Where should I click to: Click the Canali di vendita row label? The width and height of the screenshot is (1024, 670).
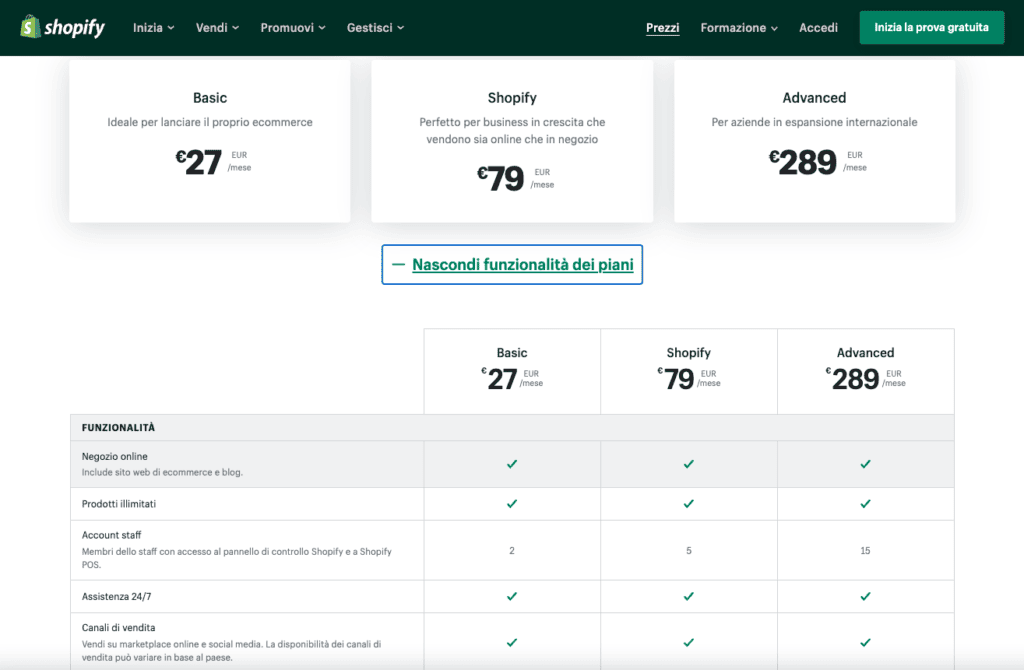pyautogui.click(x=118, y=628)
